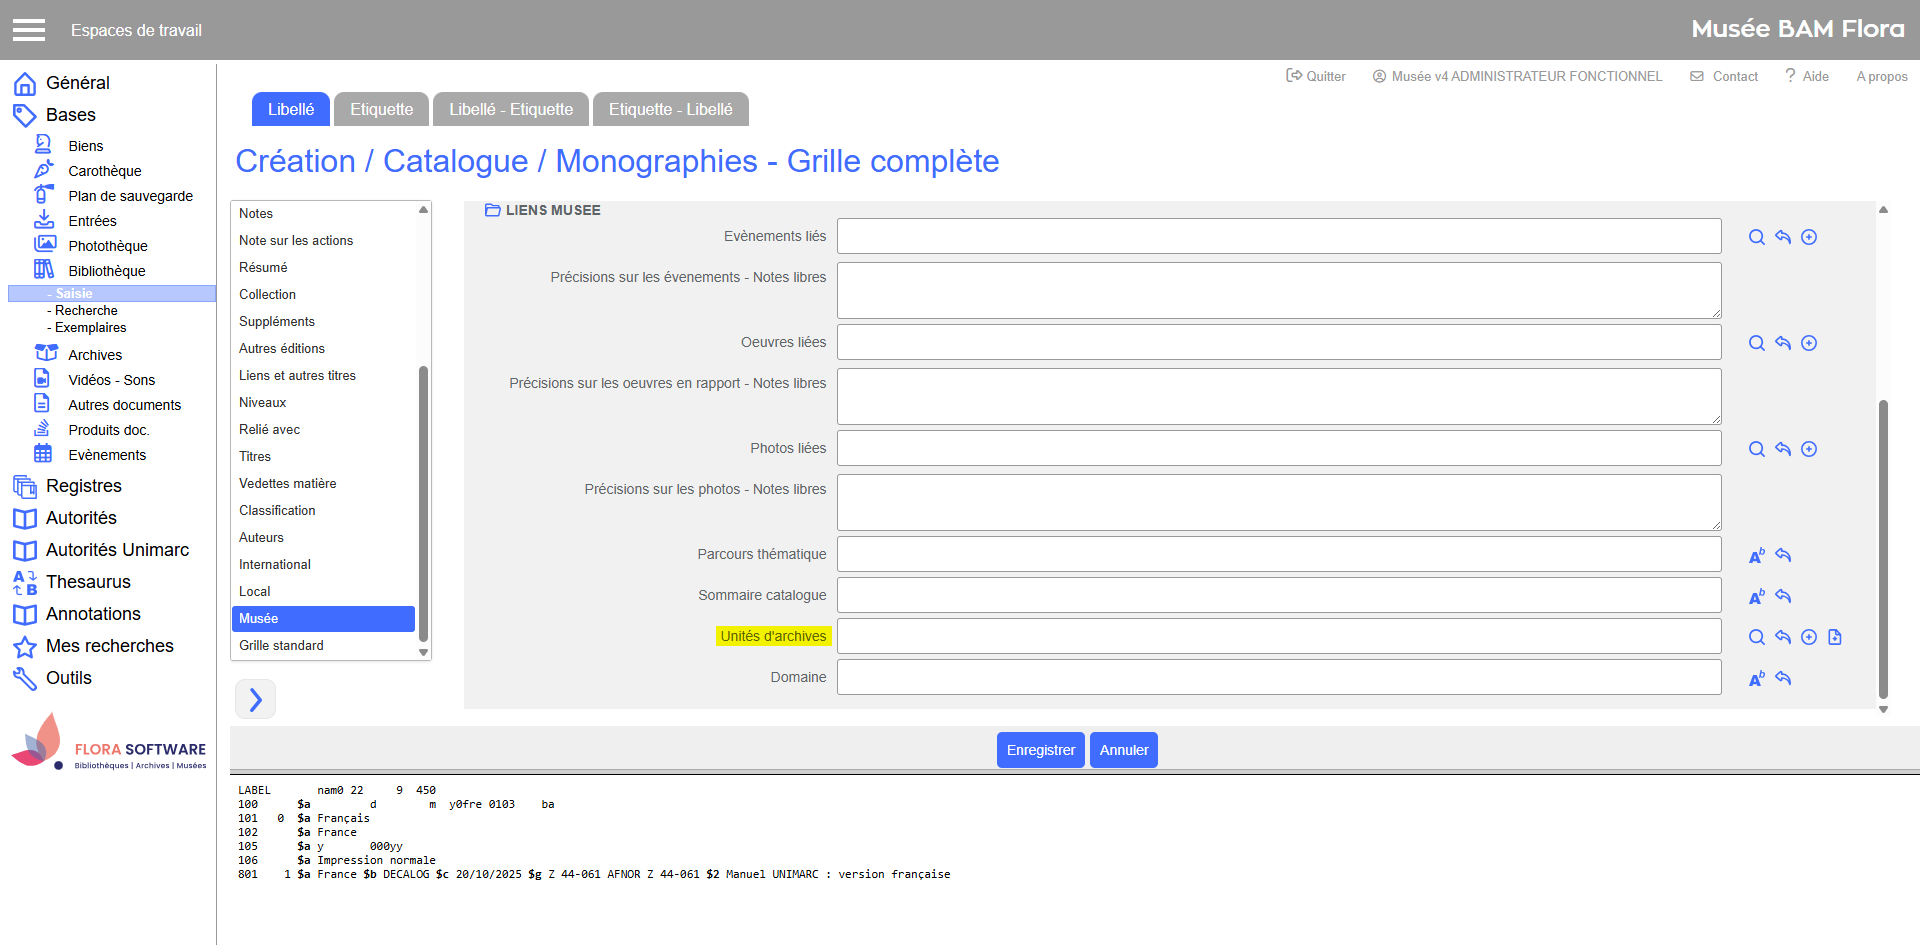Click search icon for Evènements liés

tap(1756, 238)
